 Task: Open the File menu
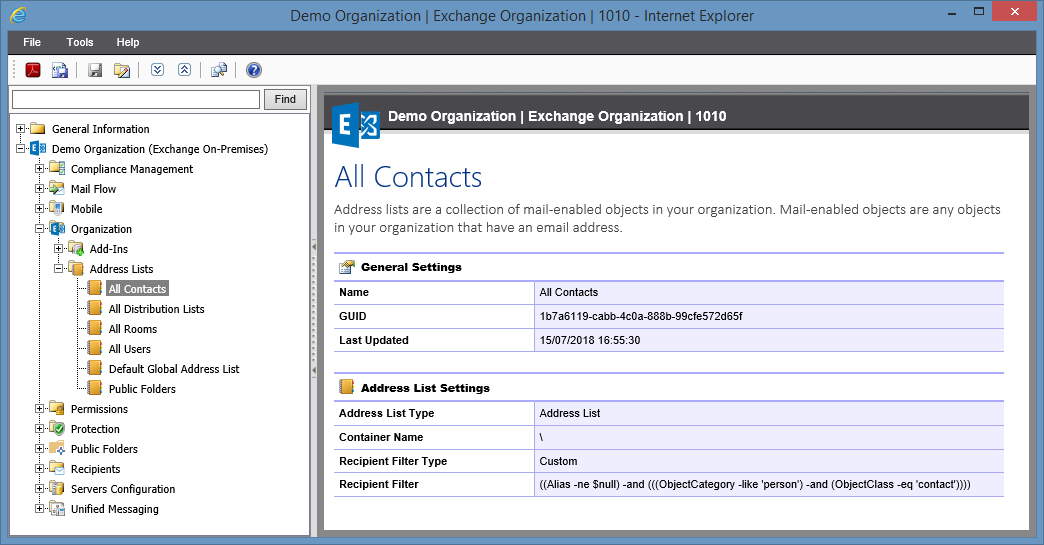pyautogui.click(x=32, y=42)
